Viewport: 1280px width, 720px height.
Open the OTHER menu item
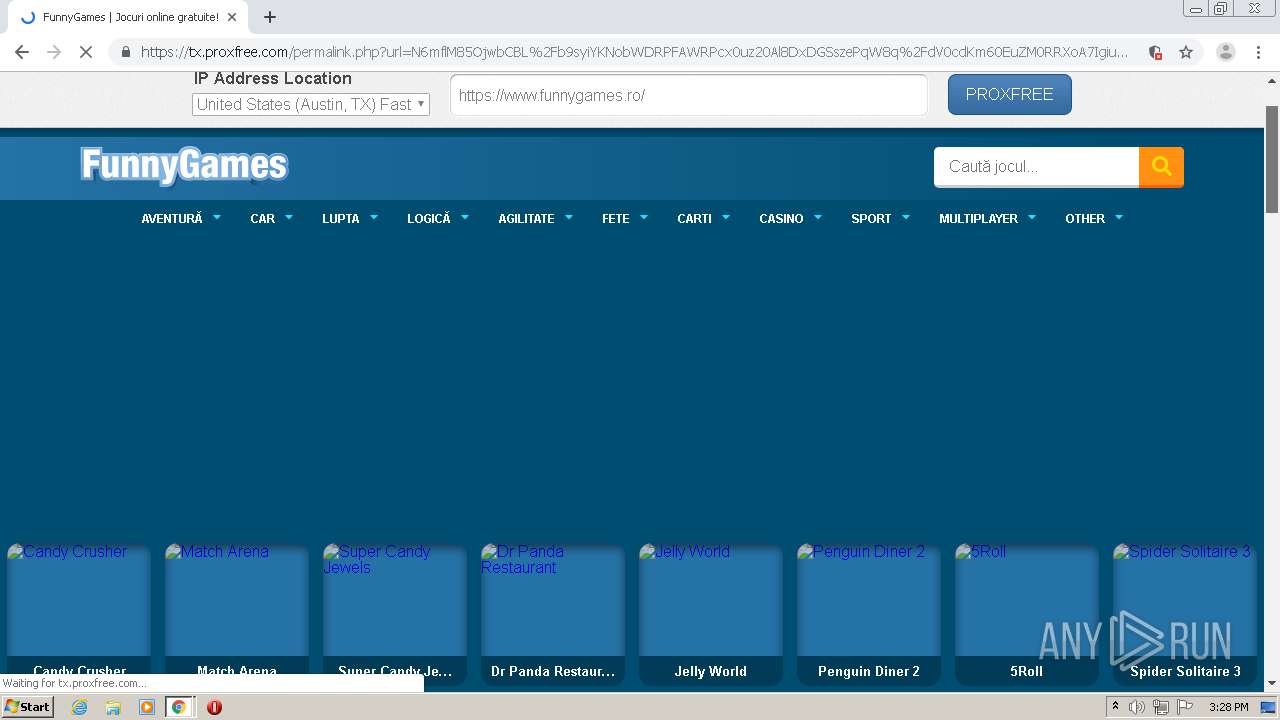coord(1094,218)
